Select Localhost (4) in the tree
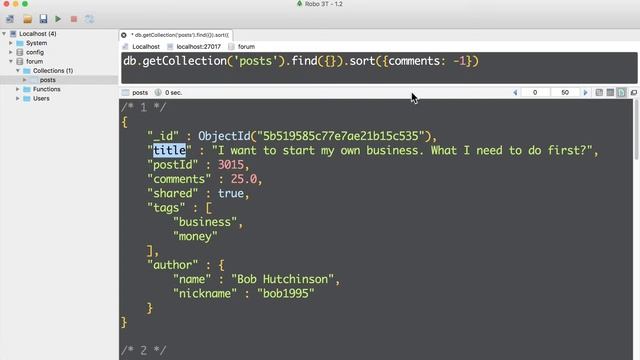The width and height of the screenshot is (640, 360). pyautogui.click(x=38, y=33)
